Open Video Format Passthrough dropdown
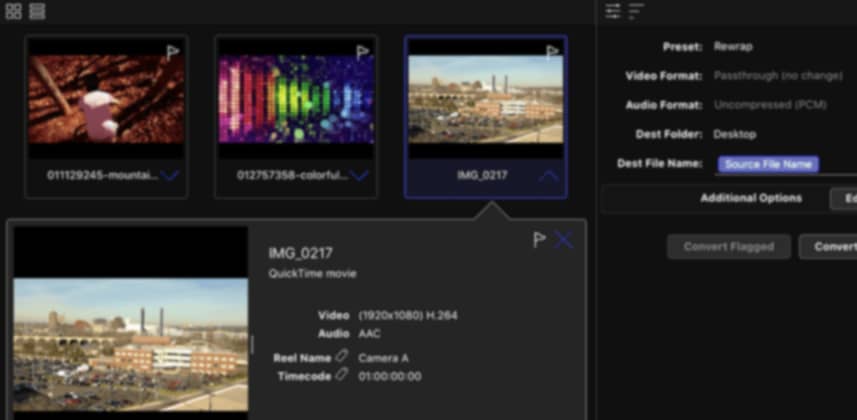857x420 pixels. pyautogui.click(x=778, y=75)
